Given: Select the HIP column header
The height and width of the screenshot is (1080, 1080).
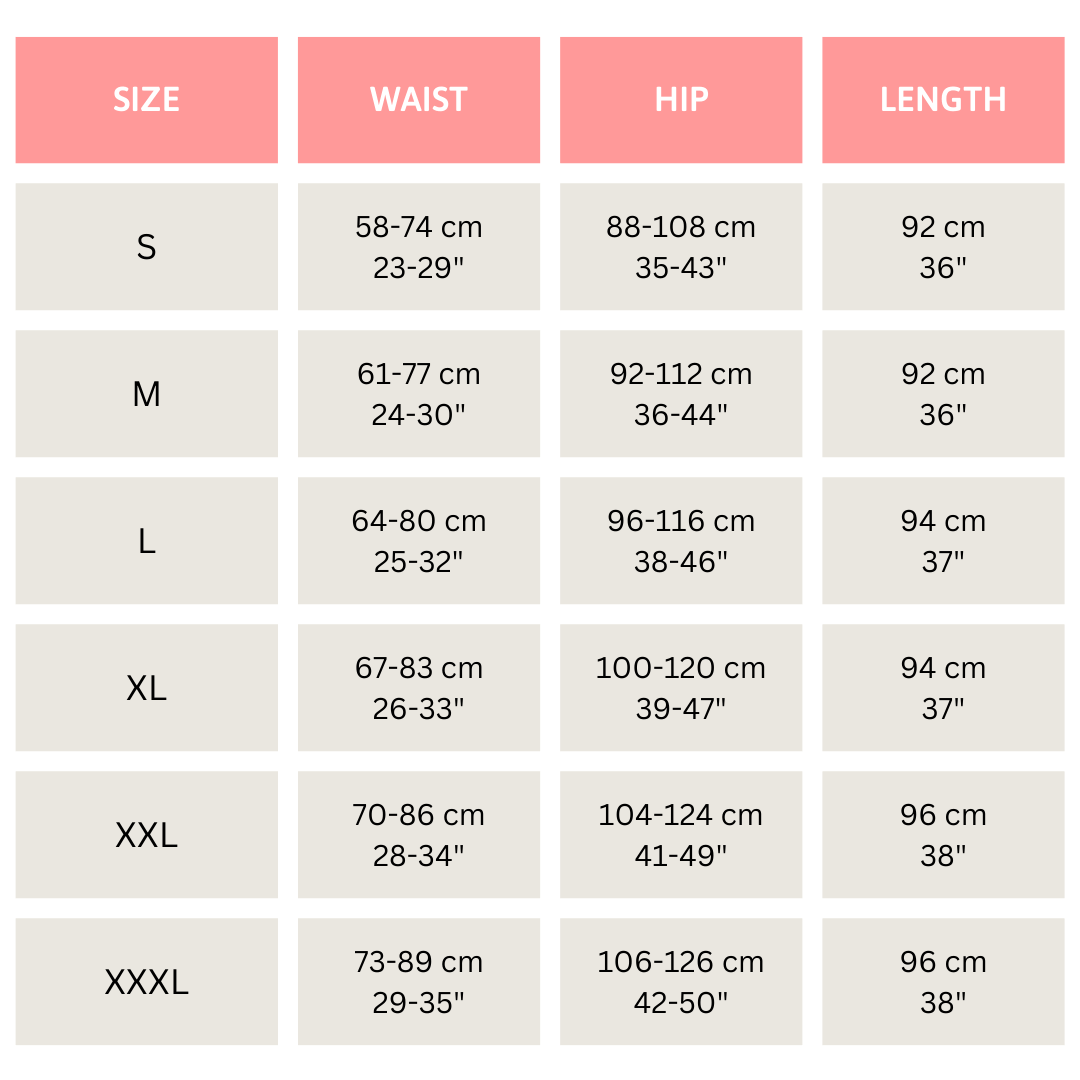Looking at the screenshot, I should (x=680, y=100).
